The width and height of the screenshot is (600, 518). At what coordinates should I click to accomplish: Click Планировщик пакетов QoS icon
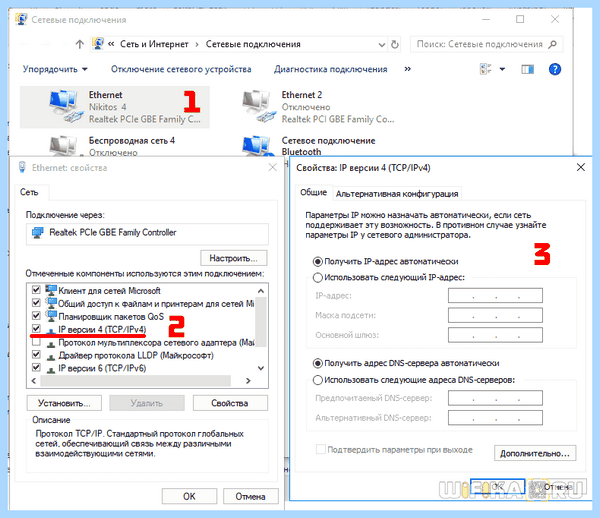coord(51,316)
